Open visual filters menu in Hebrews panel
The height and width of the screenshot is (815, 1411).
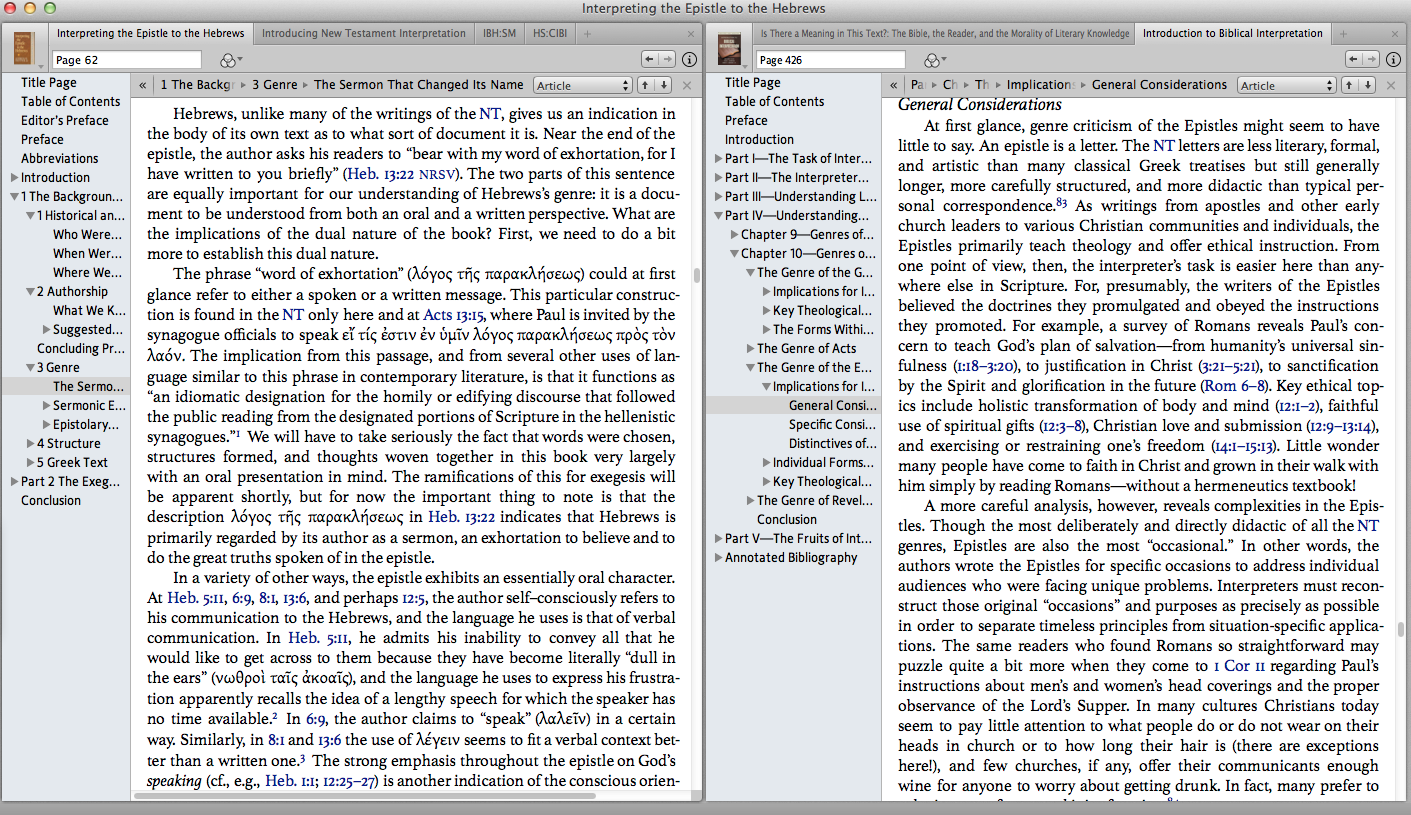click(231, 60)
